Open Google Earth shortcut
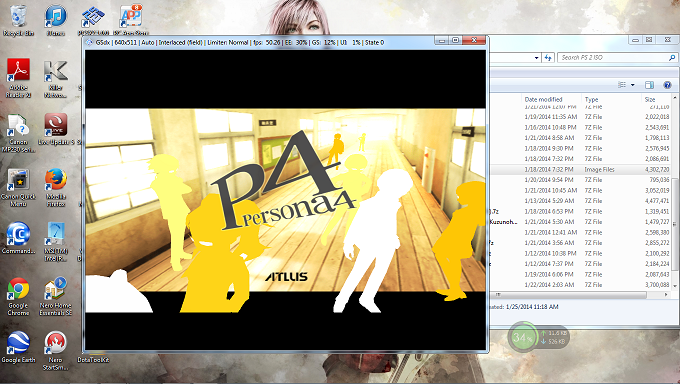Image resolution: width=680 pixels, height=384 pixels. coord(18,347)
